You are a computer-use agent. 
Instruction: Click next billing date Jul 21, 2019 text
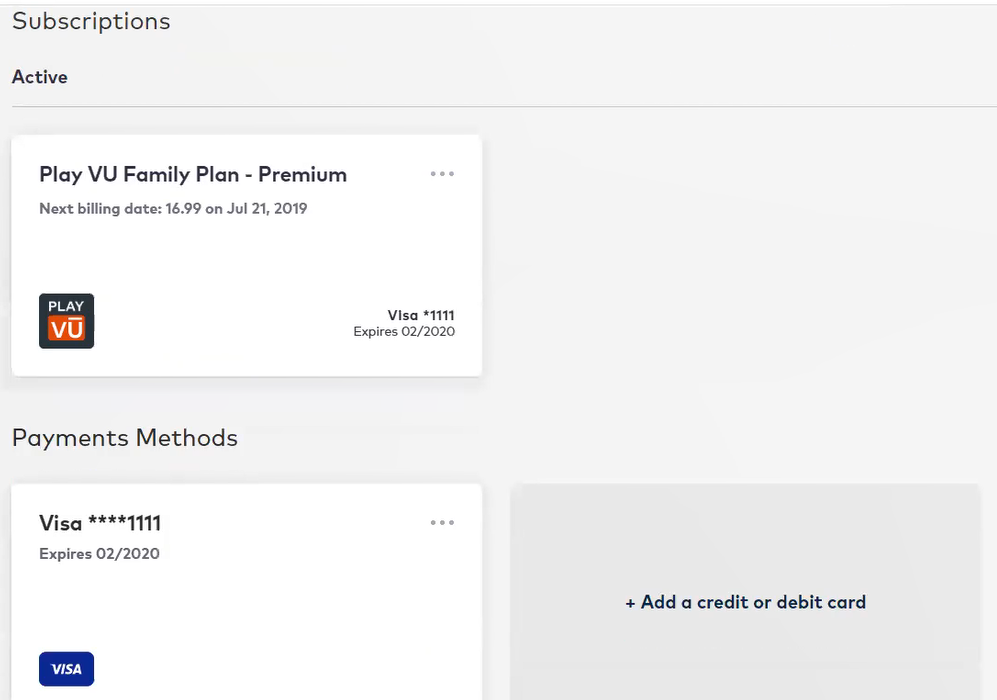click(x=267, y=209)
